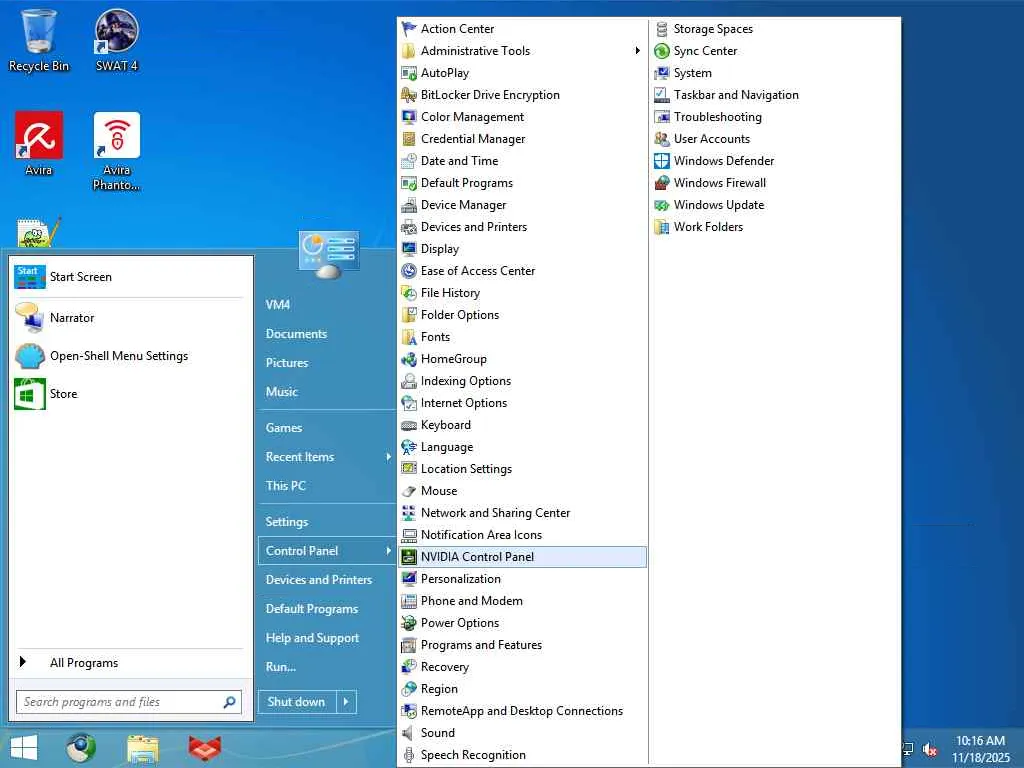Image resolution: width=1024 pixels, height=768 pixels.
Task: Click the Power Options icon
Action: pos(409,622)
